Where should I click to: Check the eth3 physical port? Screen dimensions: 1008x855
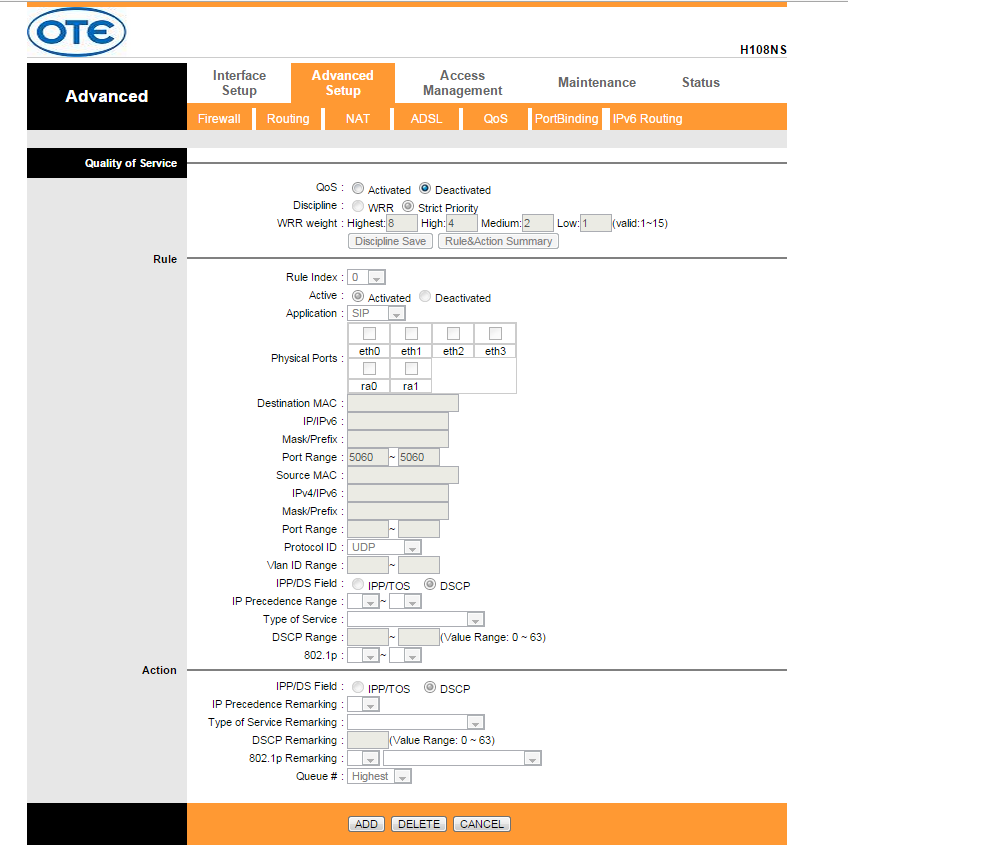pos(495,334)
